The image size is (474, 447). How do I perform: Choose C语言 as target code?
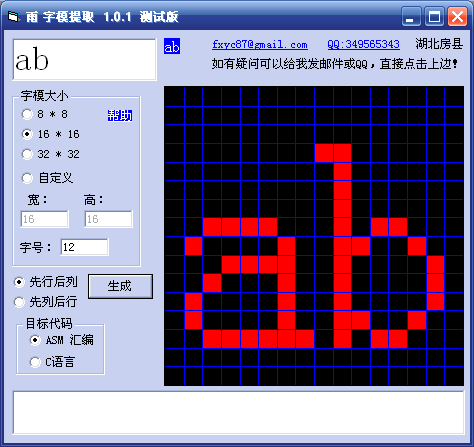(52, 362)
